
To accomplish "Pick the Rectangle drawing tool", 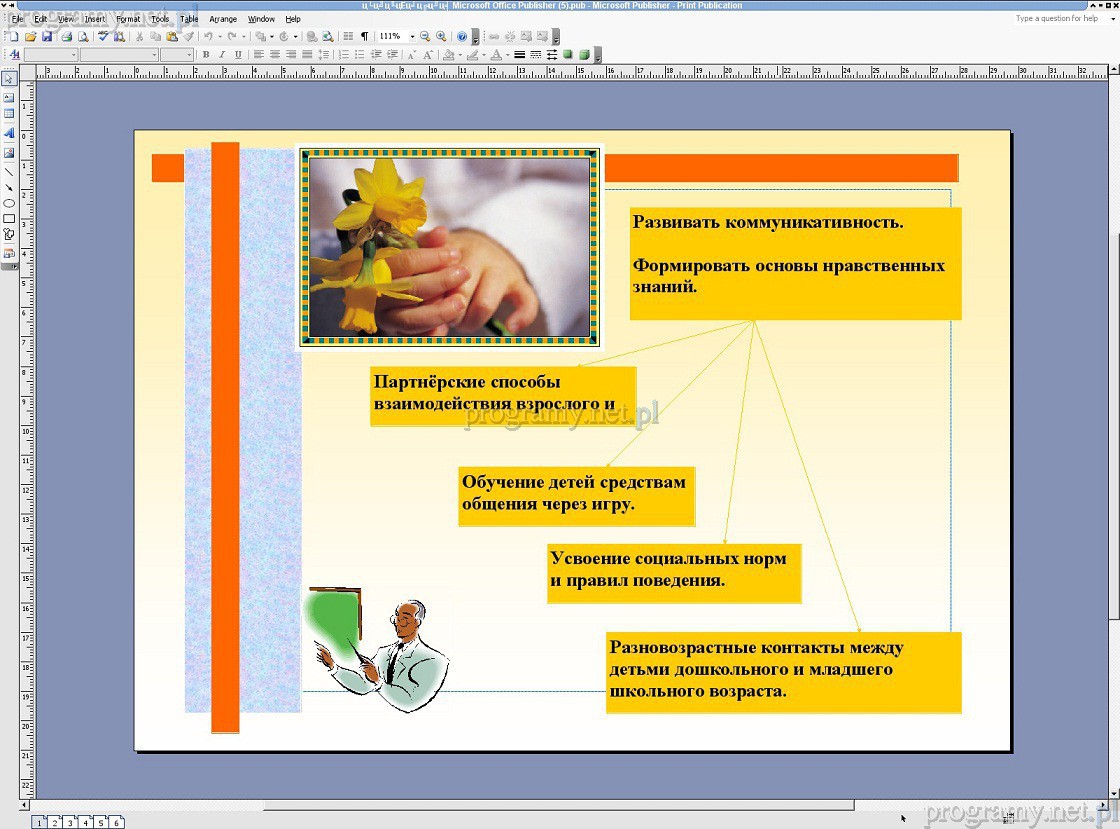I will point(9,219).
